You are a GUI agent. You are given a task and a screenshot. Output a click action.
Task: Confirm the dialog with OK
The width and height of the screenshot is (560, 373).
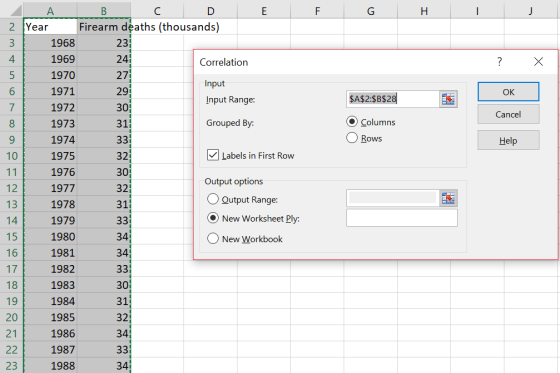point(508,92)
